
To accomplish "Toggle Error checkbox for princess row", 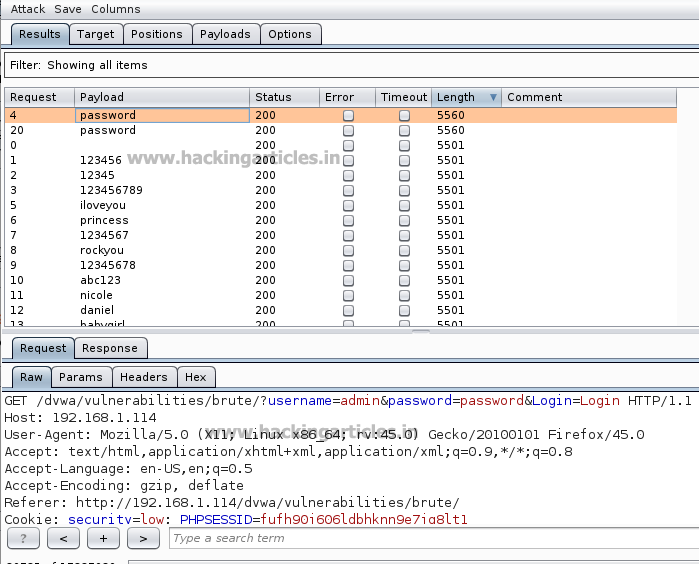I will [349, 221].
